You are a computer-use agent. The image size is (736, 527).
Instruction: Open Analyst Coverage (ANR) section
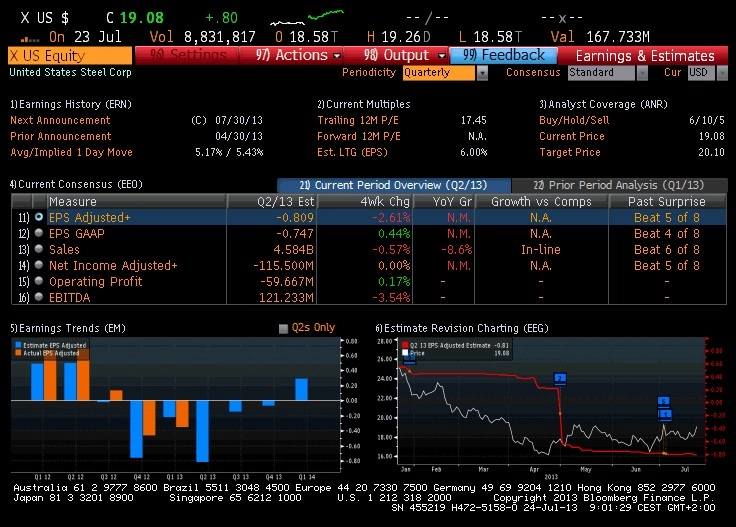click(603, 104)
